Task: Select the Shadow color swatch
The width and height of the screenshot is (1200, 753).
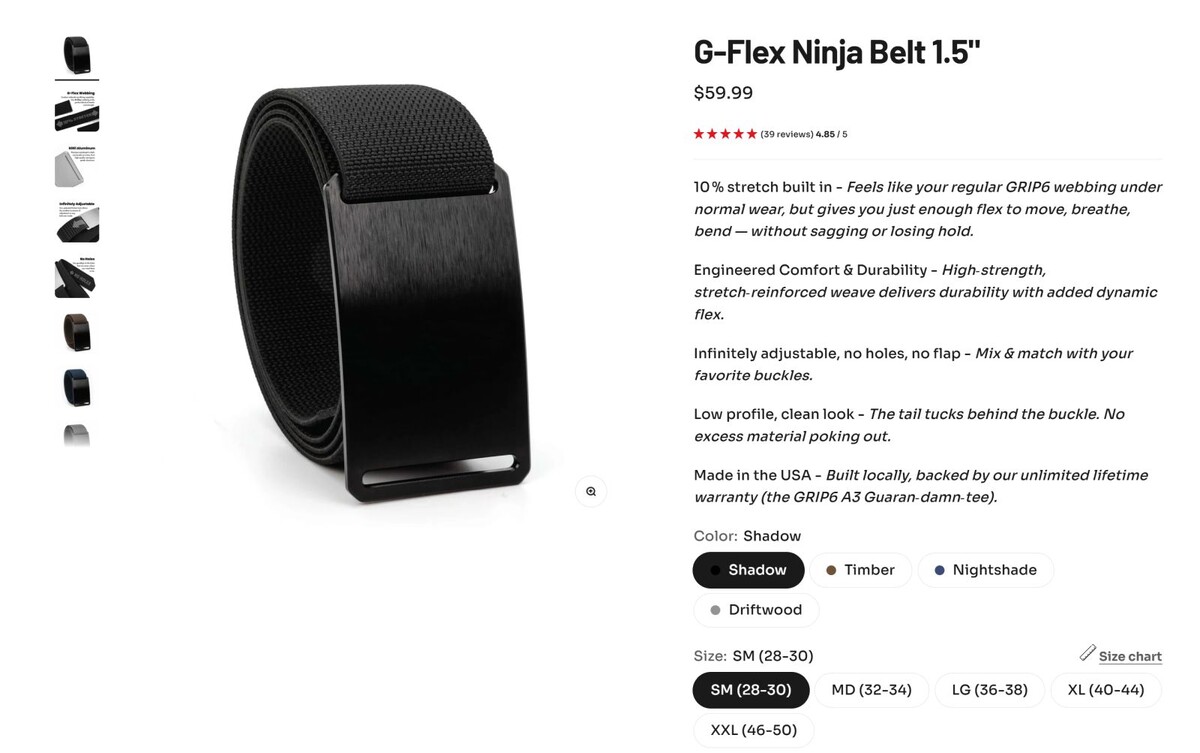Action: click(x=748, y=570)
